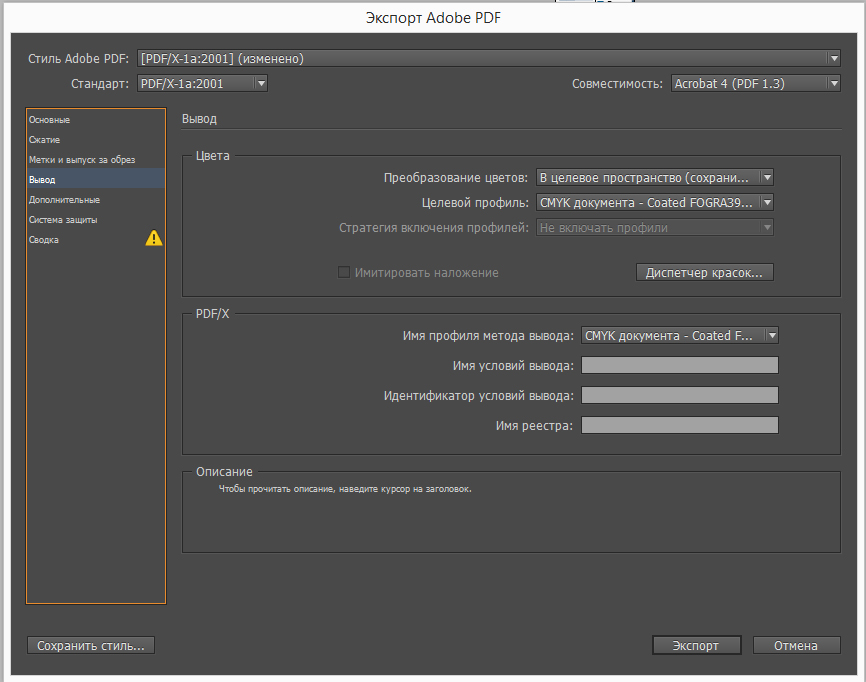The height and width of the screenshot is (682, 866).
Task: Open the Стратегия включения профилей dropdown
Action: 654,228
